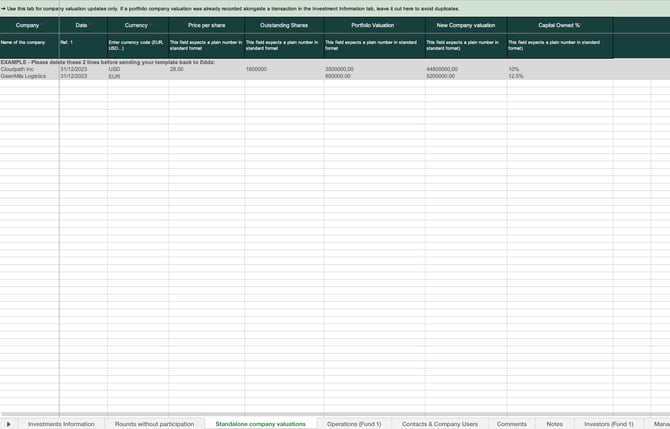The image size is (670, 429).
Task: Switch to the Comments sheet tab
Action: click(511, 424)
